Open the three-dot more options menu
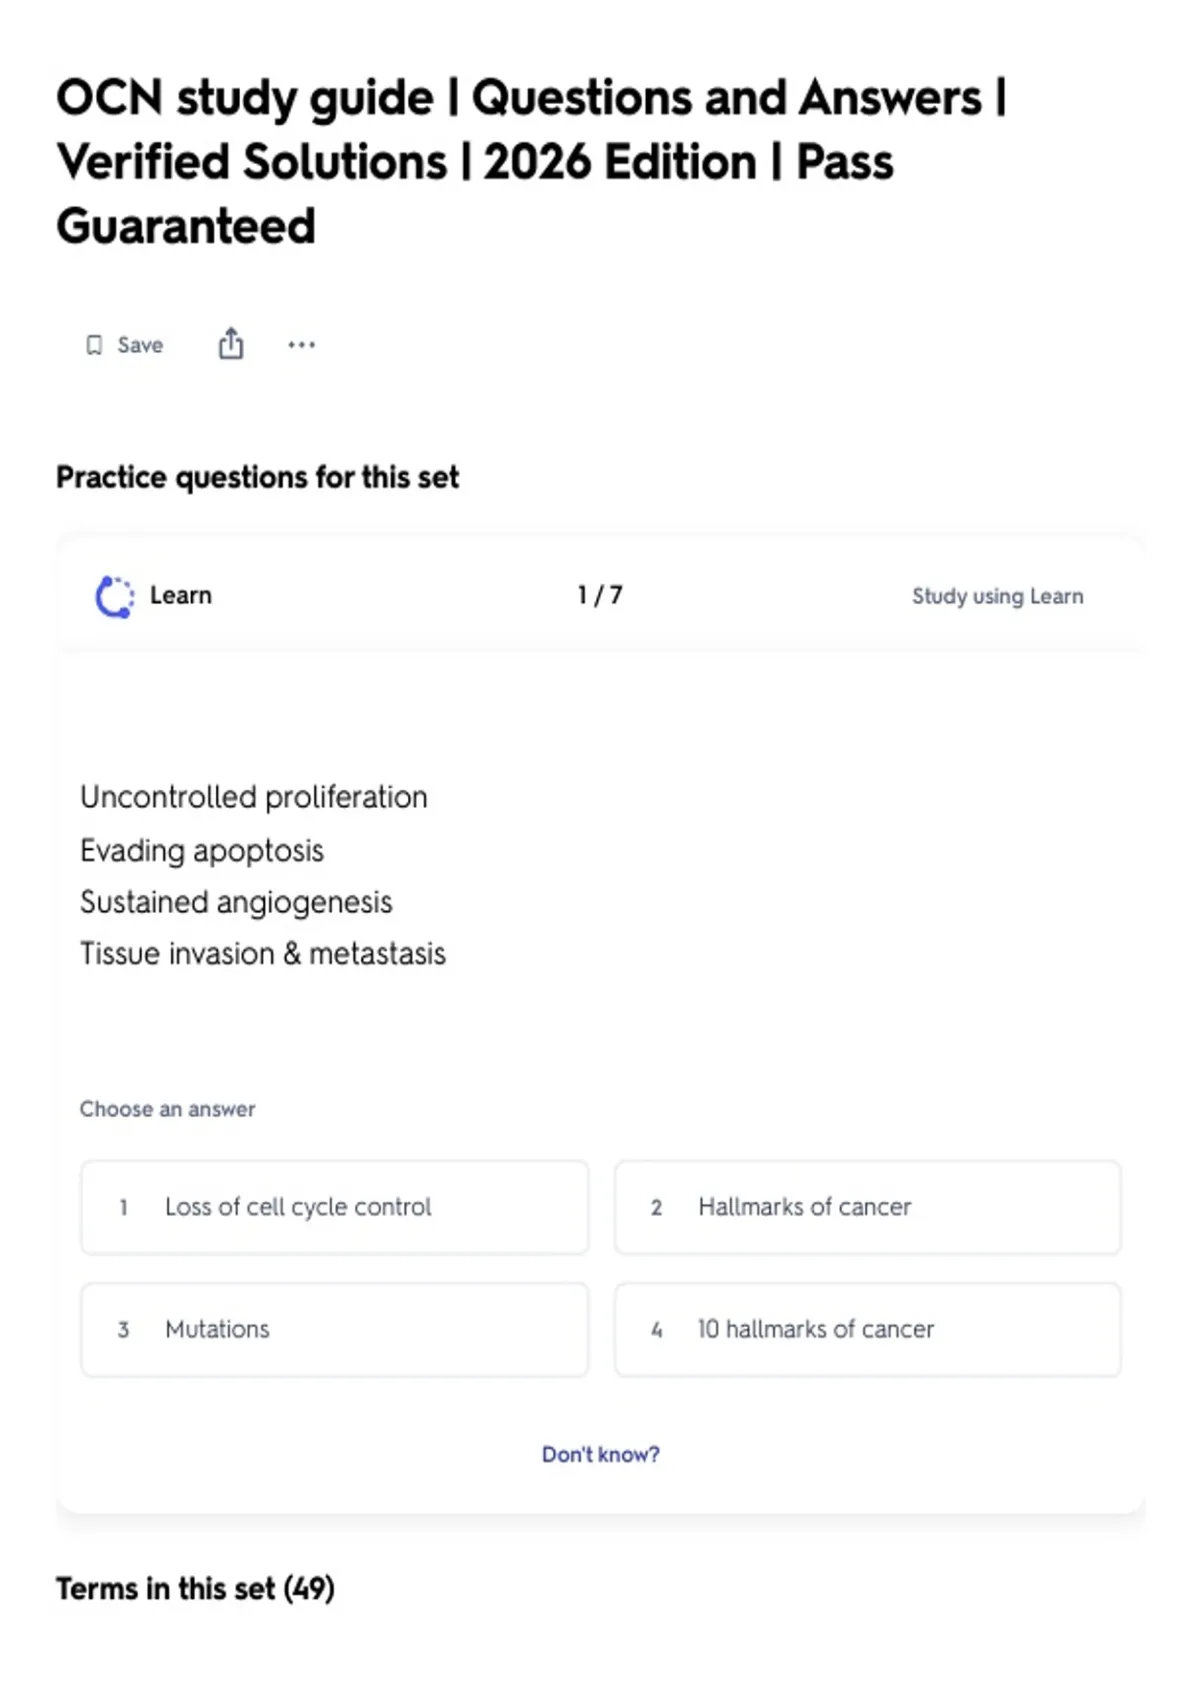This screenshot has height=1700, width=1200. (x=301, y=345)
